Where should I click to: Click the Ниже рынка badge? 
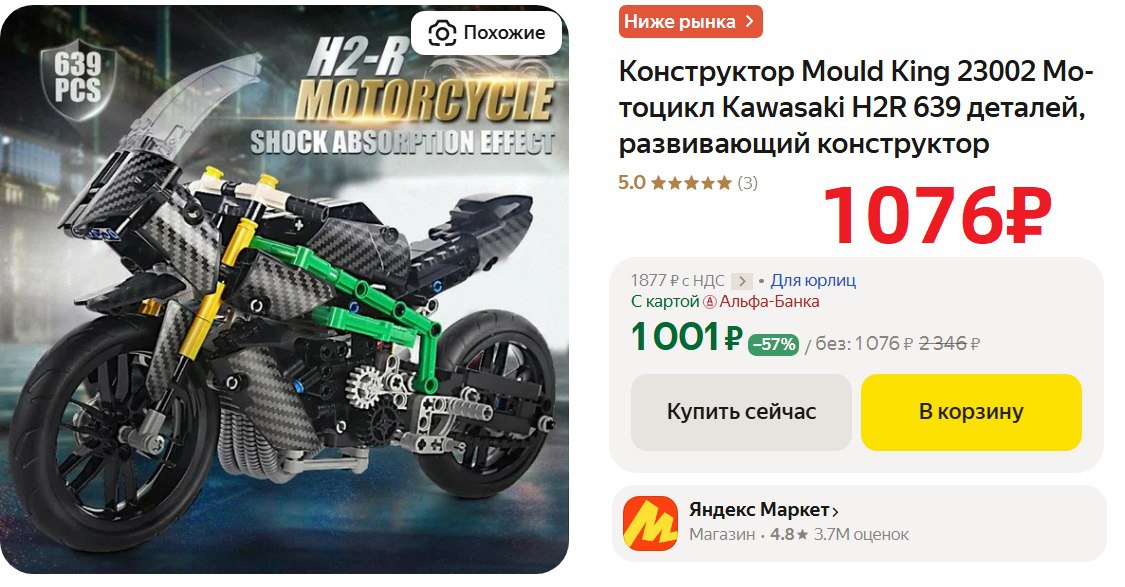pyautogui.click(x=690, y=22)
